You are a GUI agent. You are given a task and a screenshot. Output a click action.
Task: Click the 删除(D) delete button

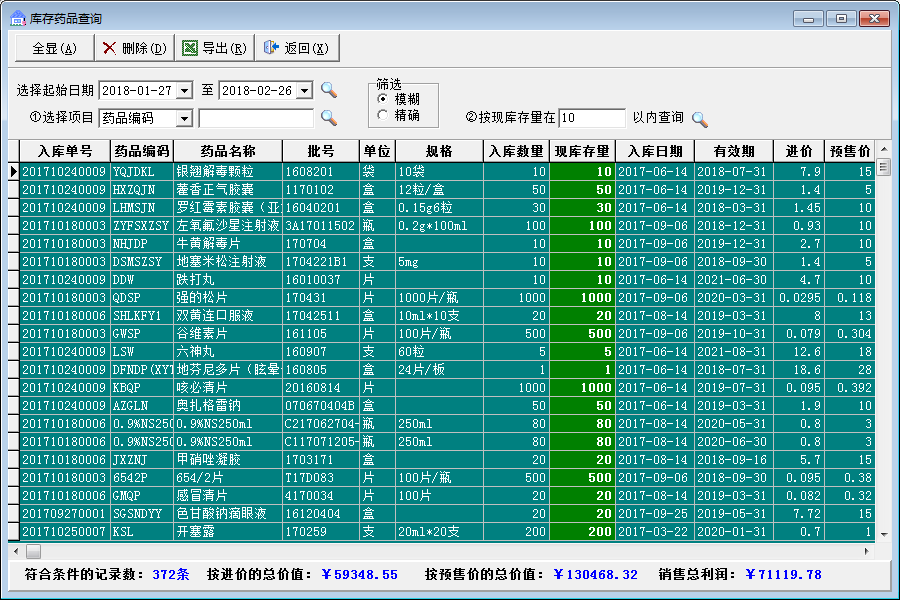135,48
